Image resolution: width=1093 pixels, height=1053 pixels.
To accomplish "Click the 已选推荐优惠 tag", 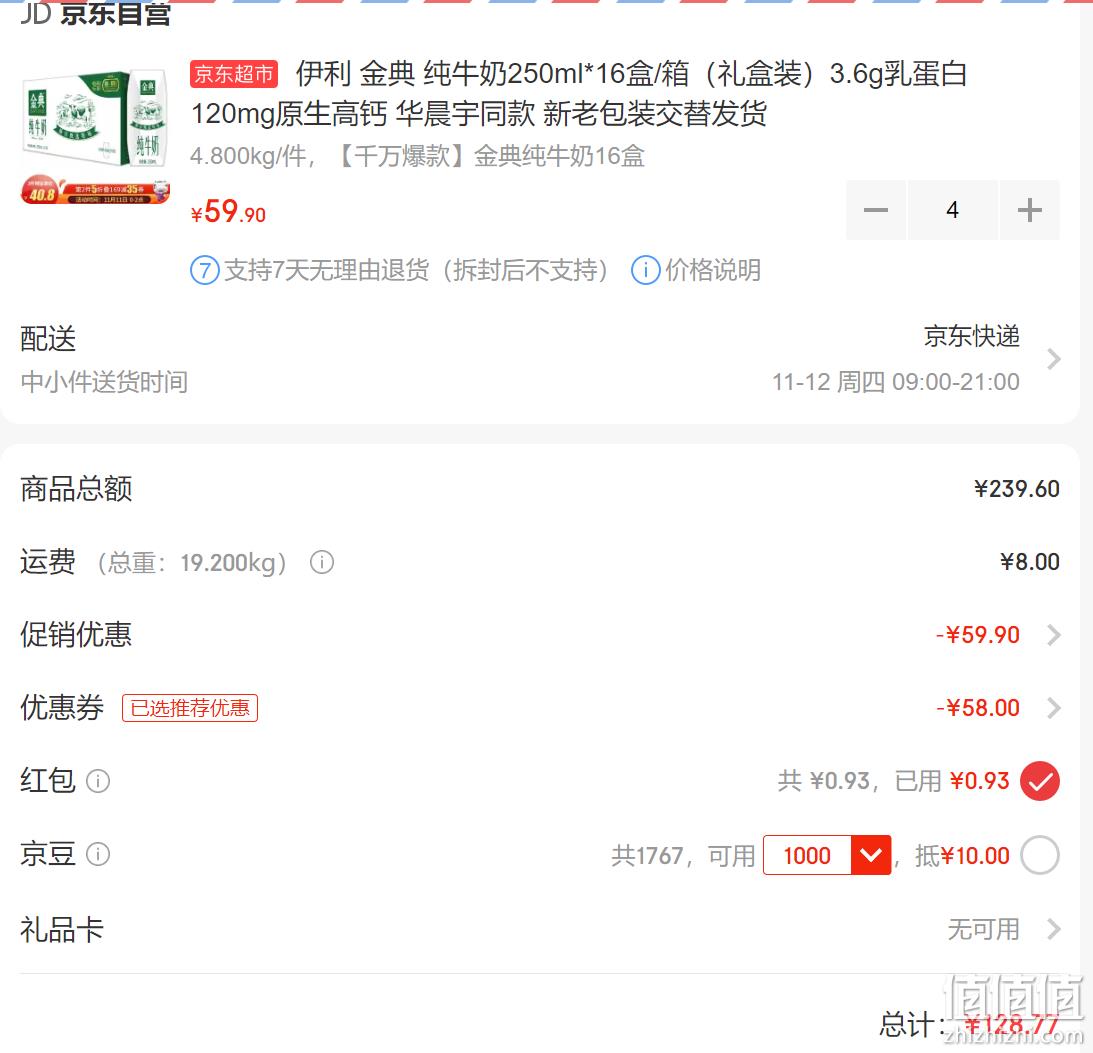I will tap(190, 708).
